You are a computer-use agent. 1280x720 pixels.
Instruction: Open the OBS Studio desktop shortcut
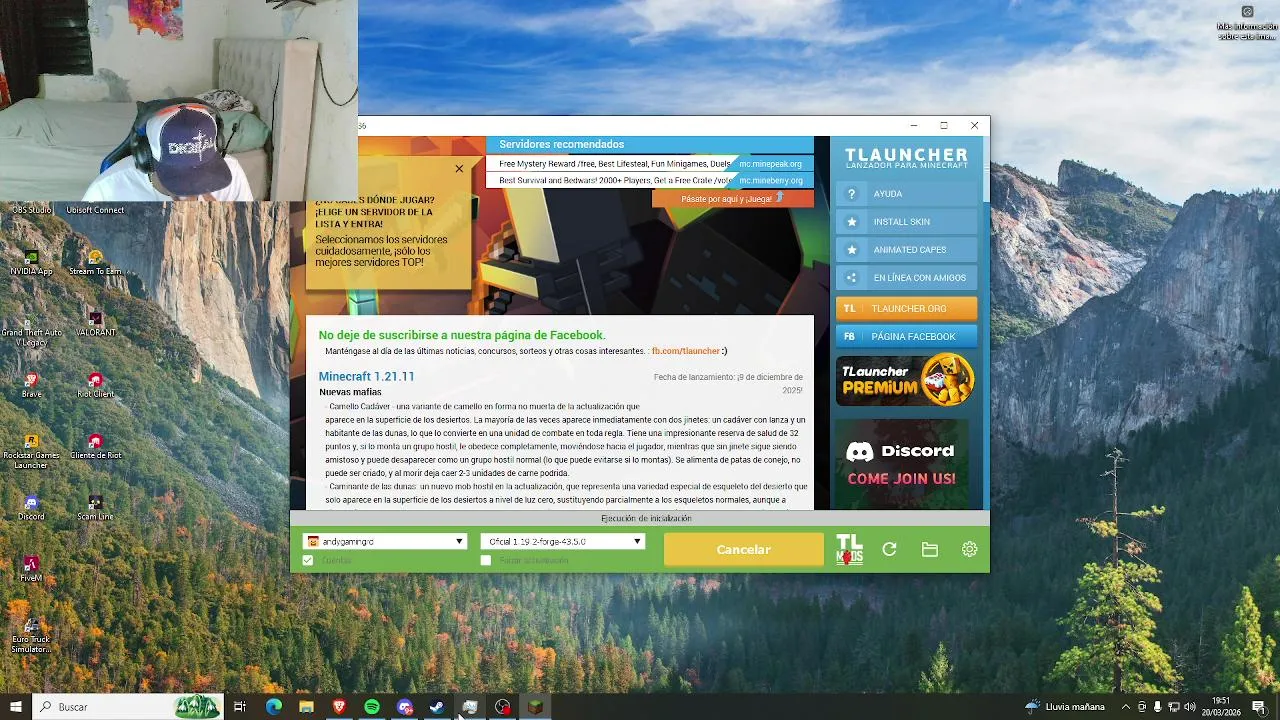click(32, 210)
